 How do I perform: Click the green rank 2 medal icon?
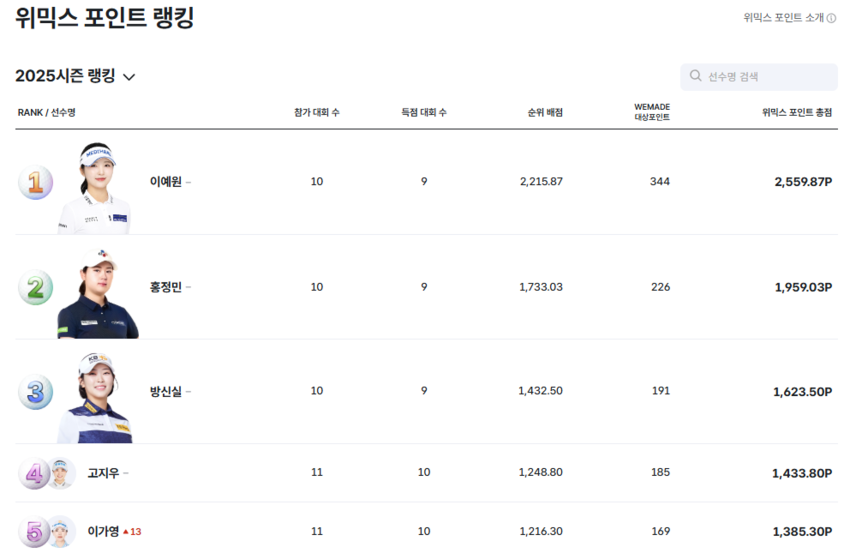pyautogui.click(x=35, y=287)
